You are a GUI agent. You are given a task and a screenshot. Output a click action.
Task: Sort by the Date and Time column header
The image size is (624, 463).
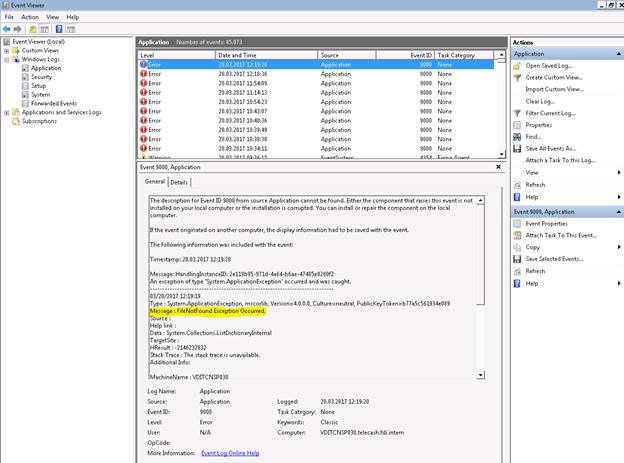coord(266,55)
